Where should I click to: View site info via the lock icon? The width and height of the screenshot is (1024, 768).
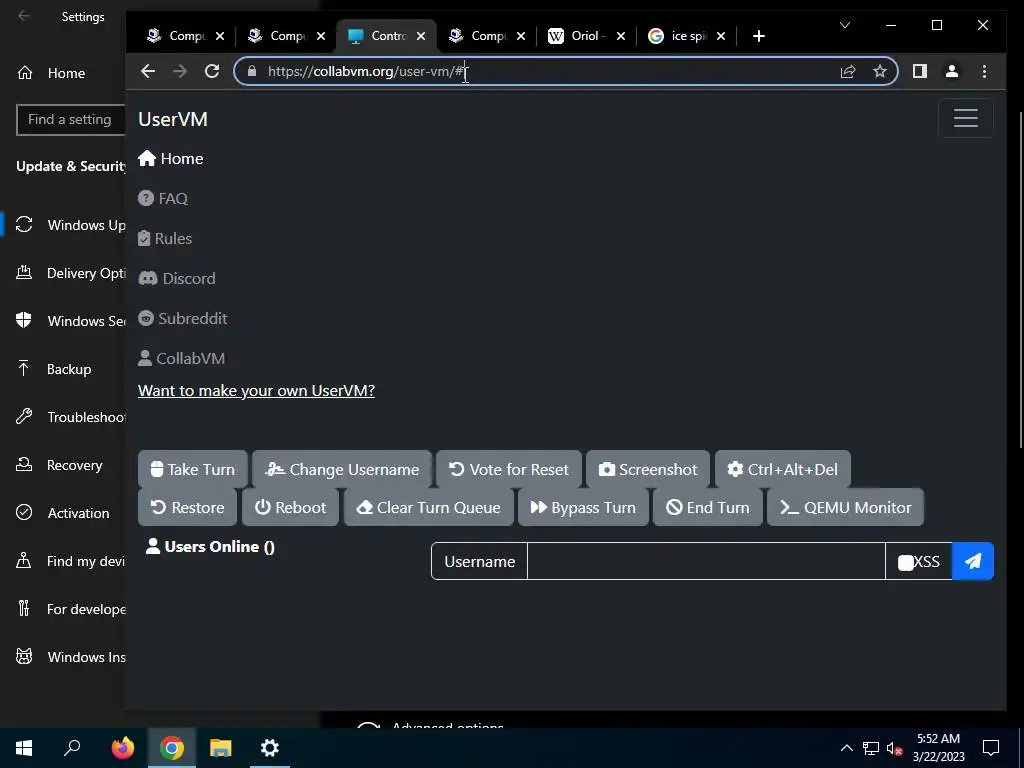252,71
